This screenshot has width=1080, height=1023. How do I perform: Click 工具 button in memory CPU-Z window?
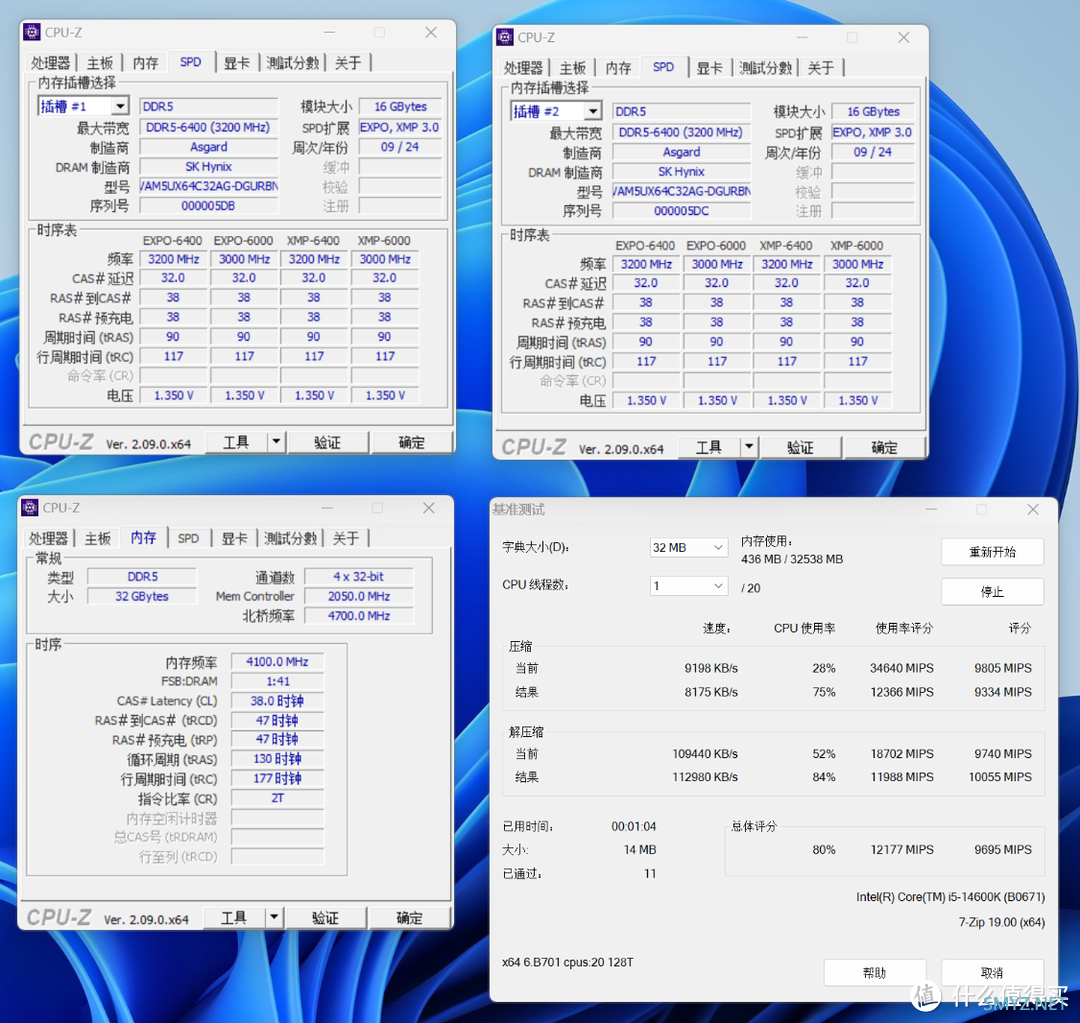234,917
